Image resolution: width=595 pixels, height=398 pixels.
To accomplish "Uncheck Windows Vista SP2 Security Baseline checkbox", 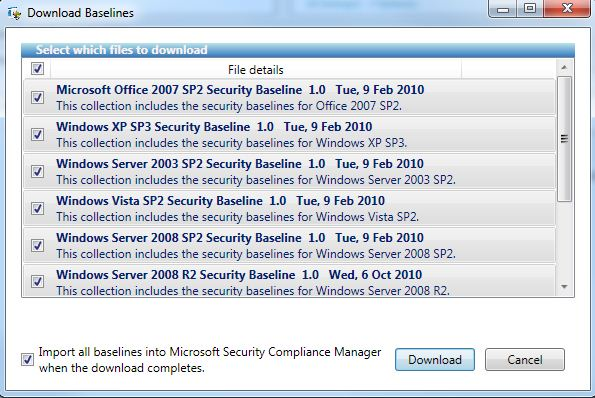I will click(38, 208).
